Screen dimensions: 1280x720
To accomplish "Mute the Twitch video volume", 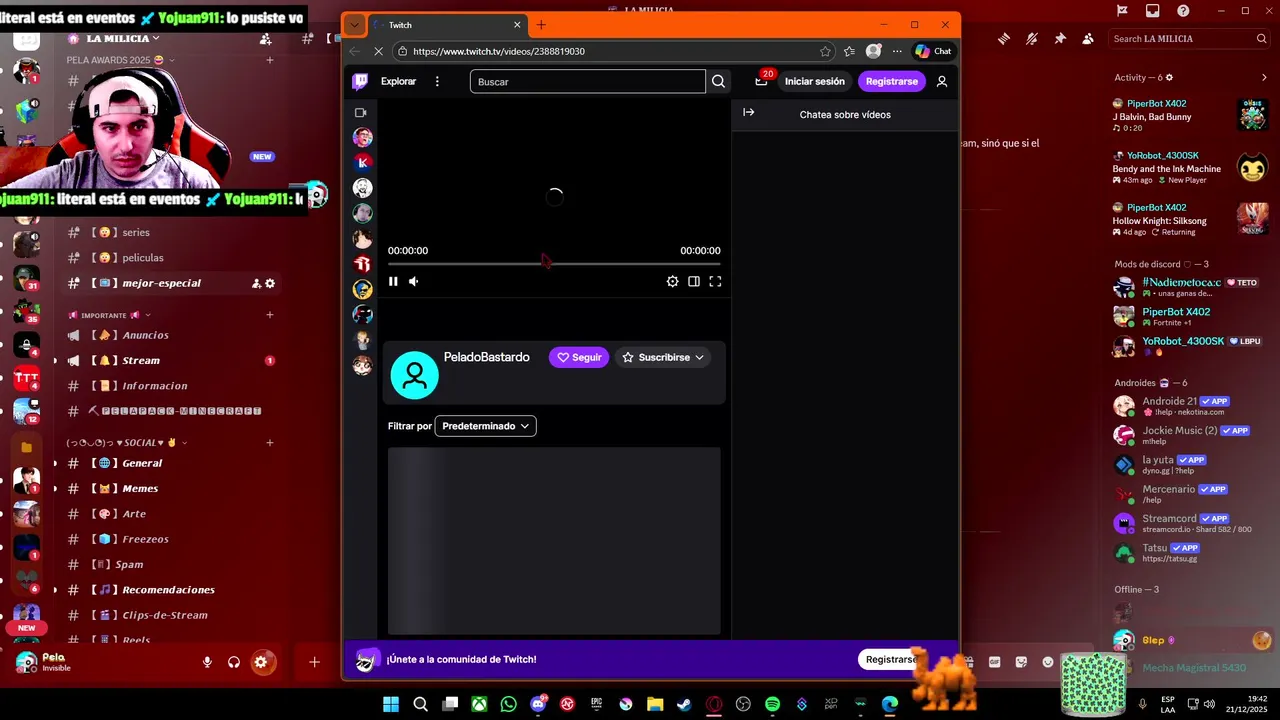I will (x=414, y=282).
